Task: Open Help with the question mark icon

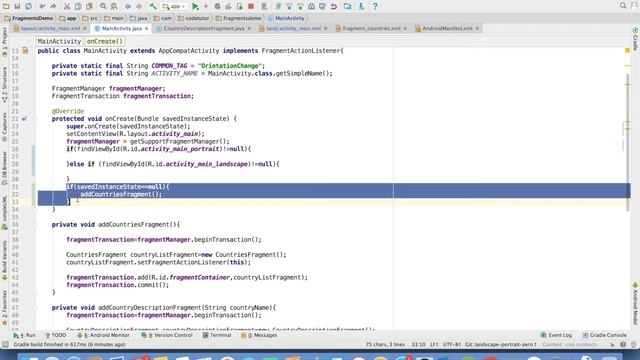Action: [x=375, y=6]
